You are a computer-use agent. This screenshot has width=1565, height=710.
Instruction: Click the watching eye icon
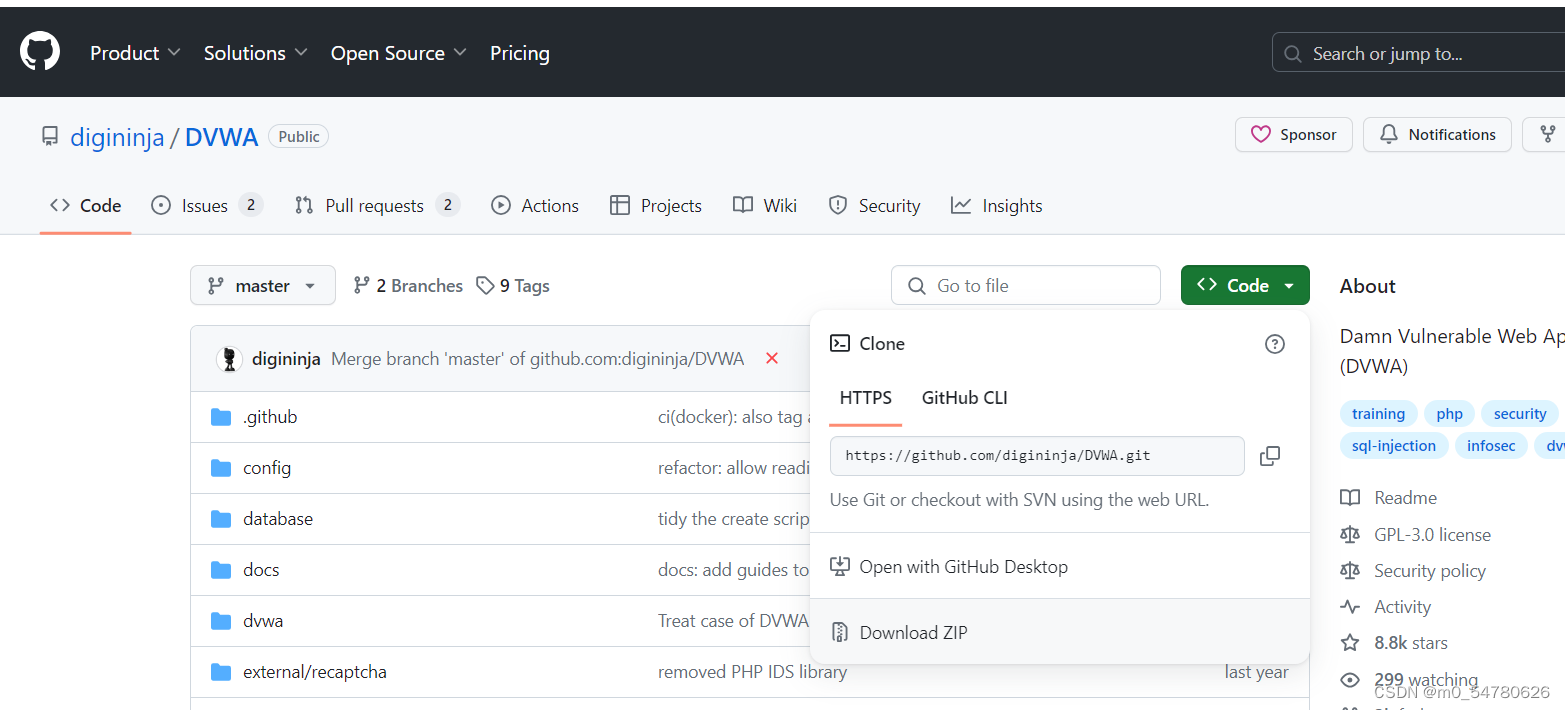[1351, 679]
